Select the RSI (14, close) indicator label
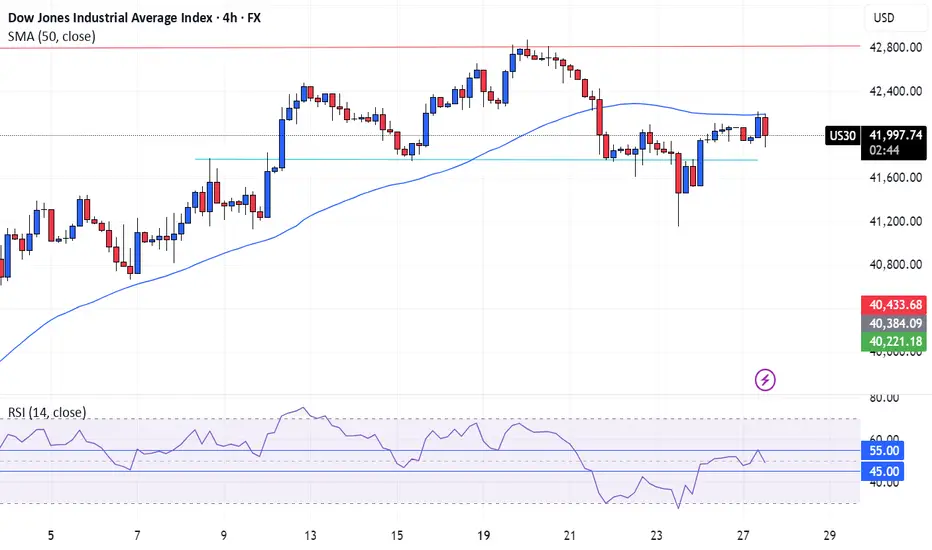 (x=47, y=412)
